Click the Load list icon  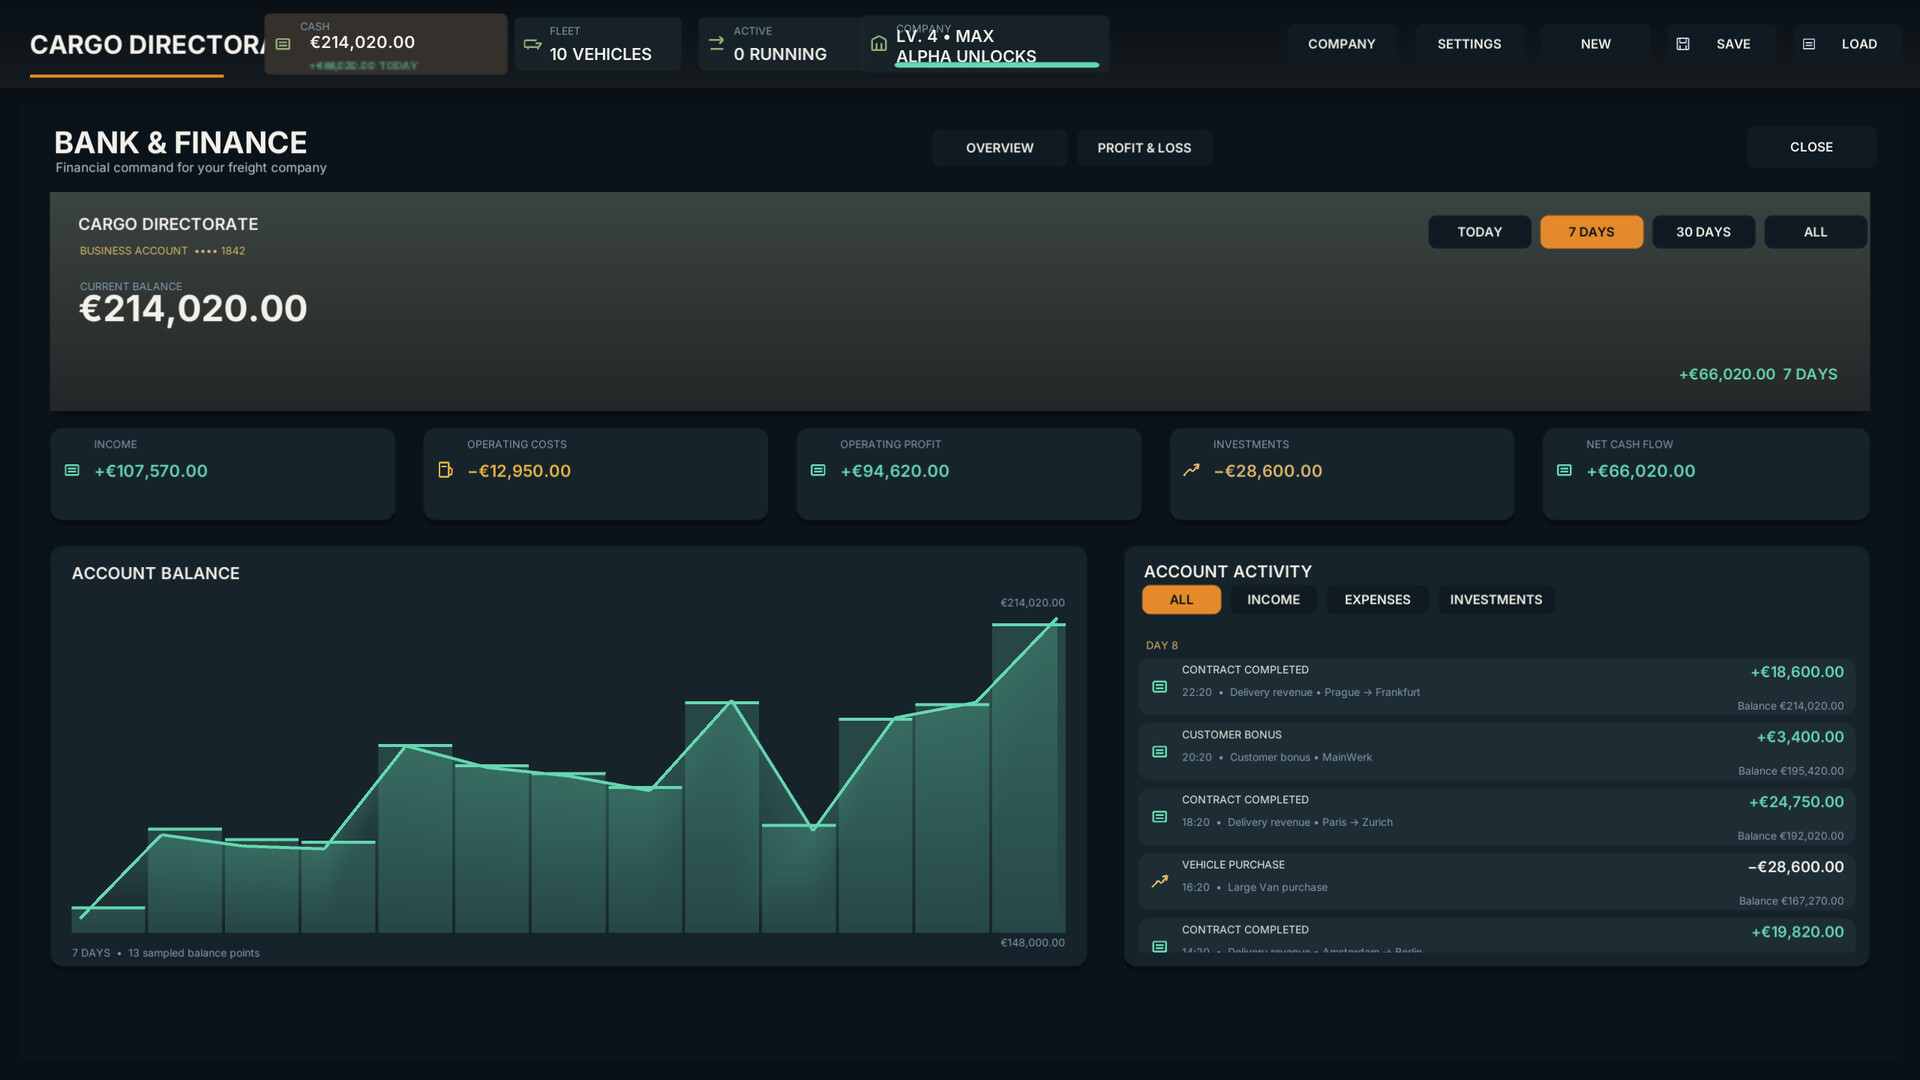1809,44
